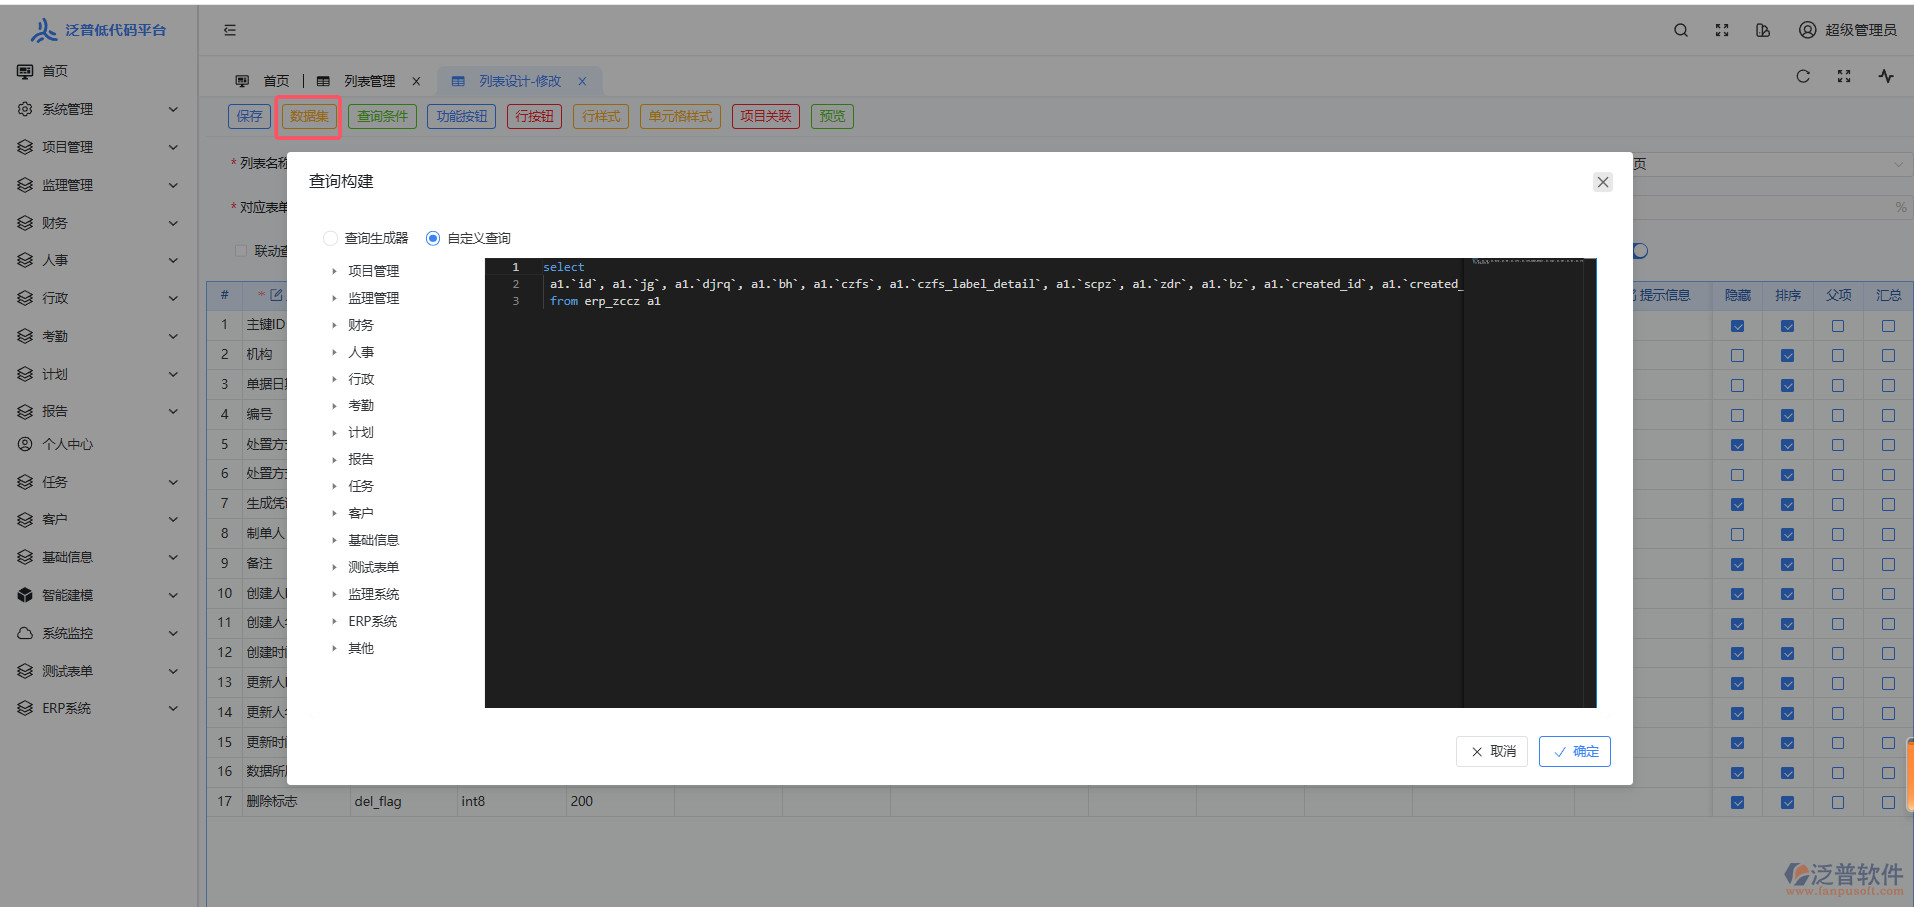Toggle fullscreen icon in top header
Screen dimensions: 1914x907
1722,30
